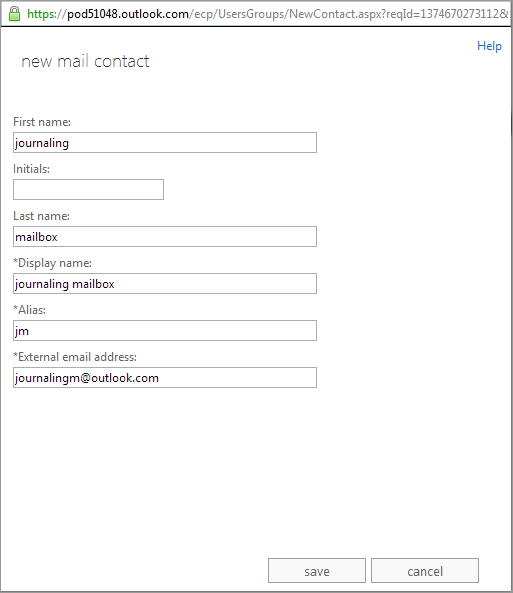
Task: Click the Alias label text
Action: 30,309
